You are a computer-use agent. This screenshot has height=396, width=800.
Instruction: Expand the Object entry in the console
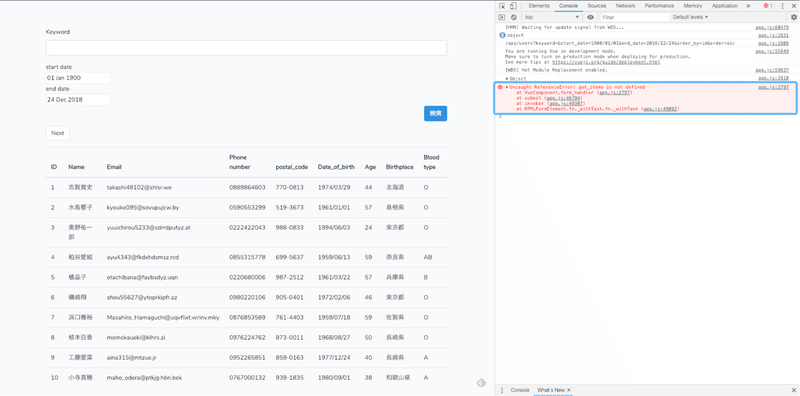coord(507,79)
